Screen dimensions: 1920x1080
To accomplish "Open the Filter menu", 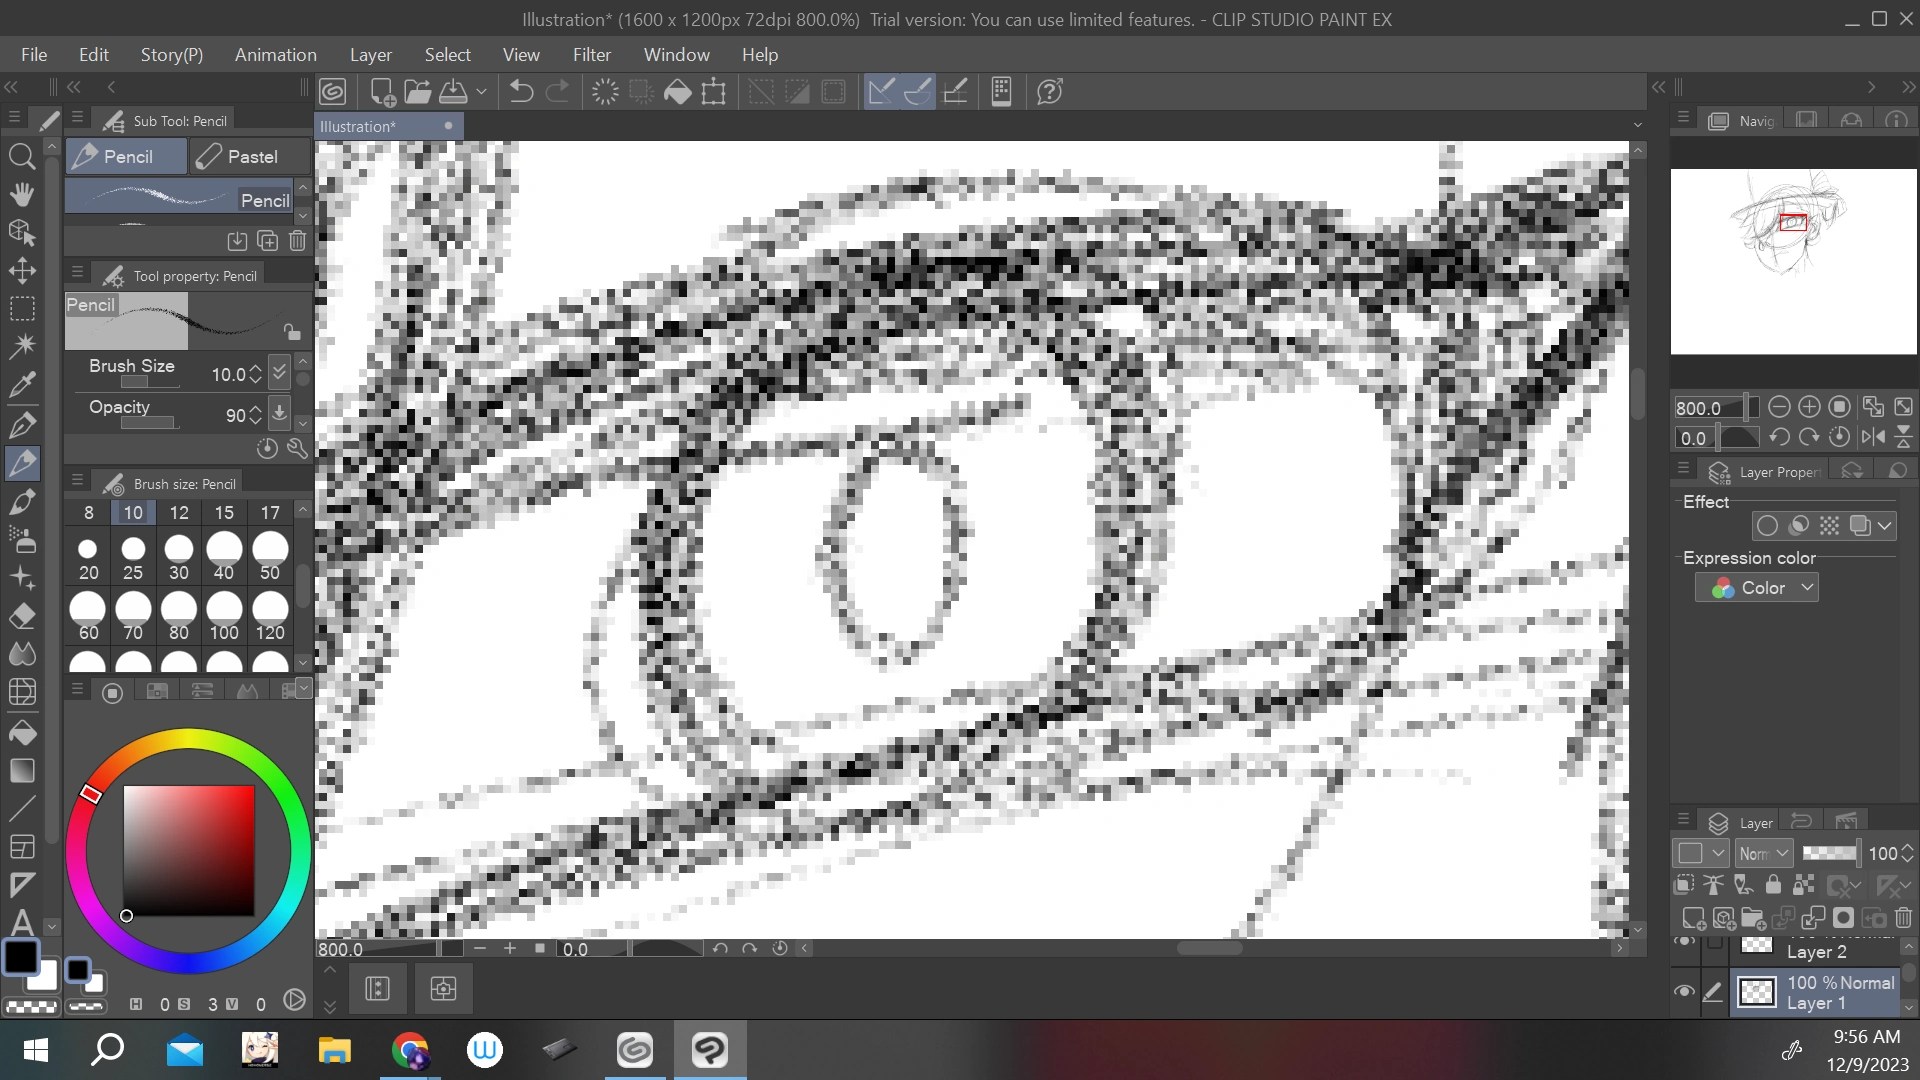I will 592,55.
